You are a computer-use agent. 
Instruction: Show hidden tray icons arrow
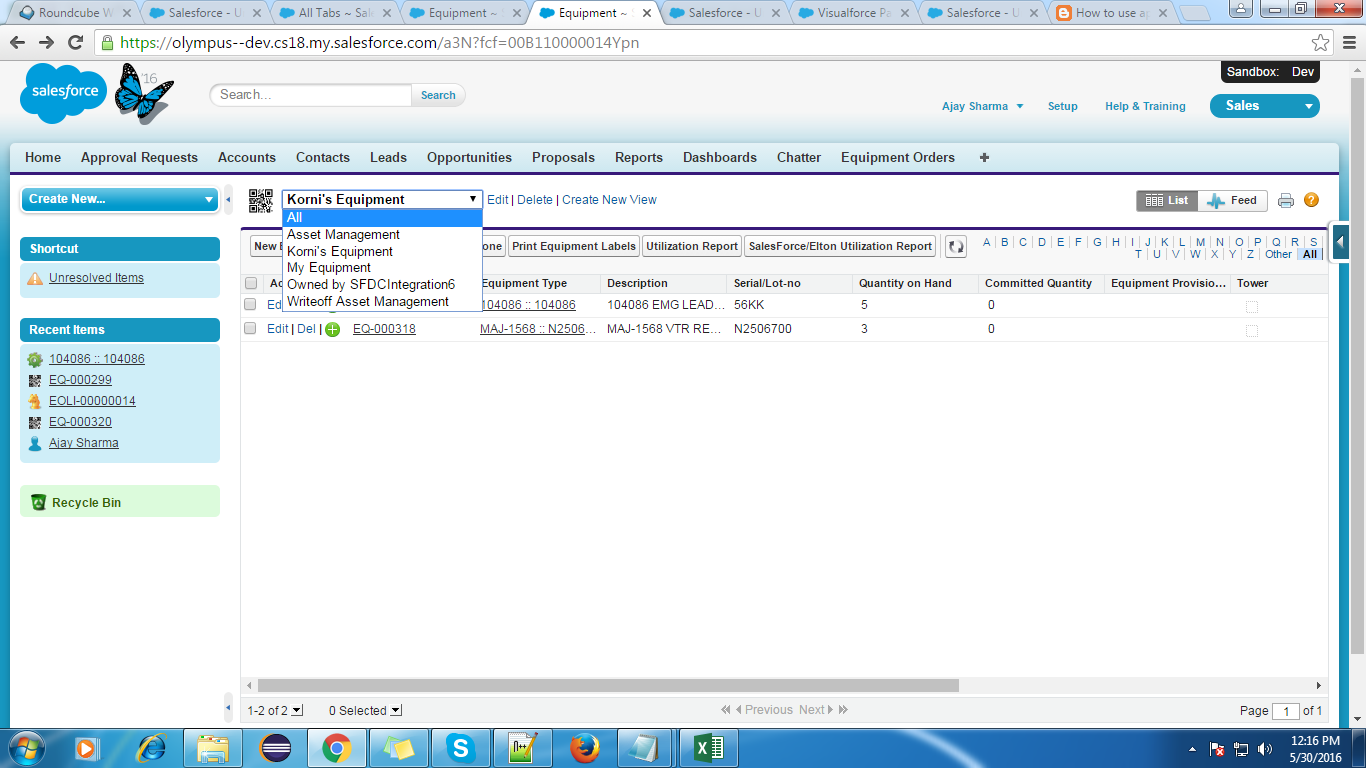point(1191,748)
